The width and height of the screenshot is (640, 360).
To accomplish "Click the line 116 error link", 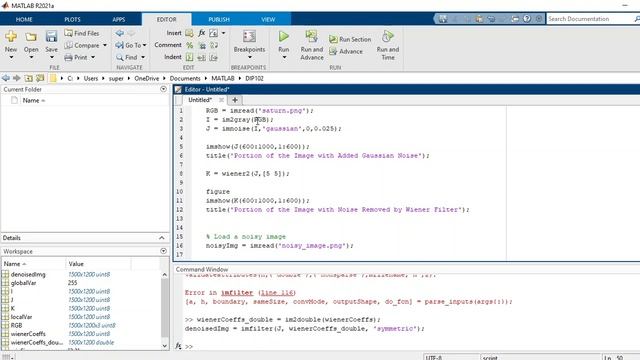I will tap(277, 293).
